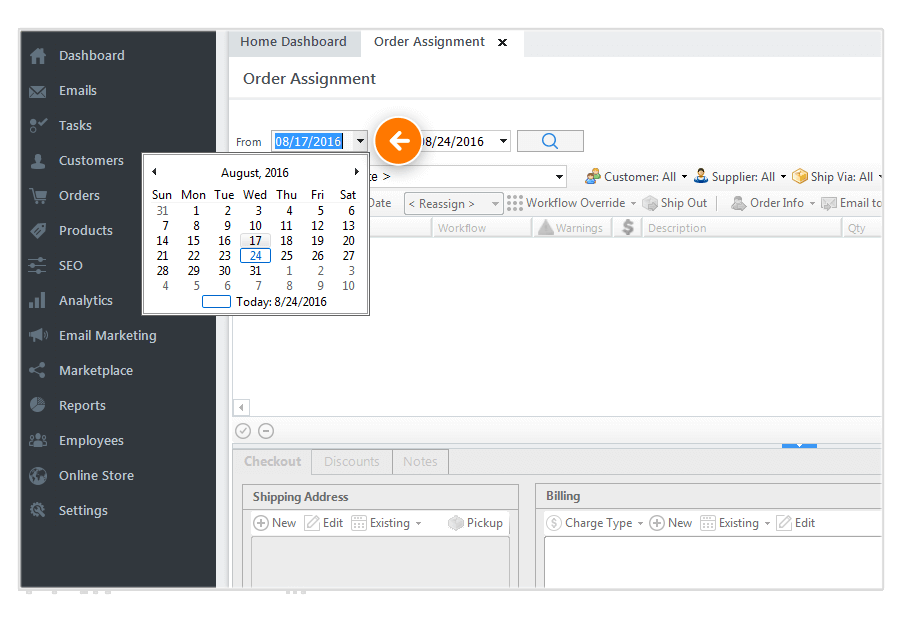
Task: Open Online Store globe icon
Action: pos(38,475)
